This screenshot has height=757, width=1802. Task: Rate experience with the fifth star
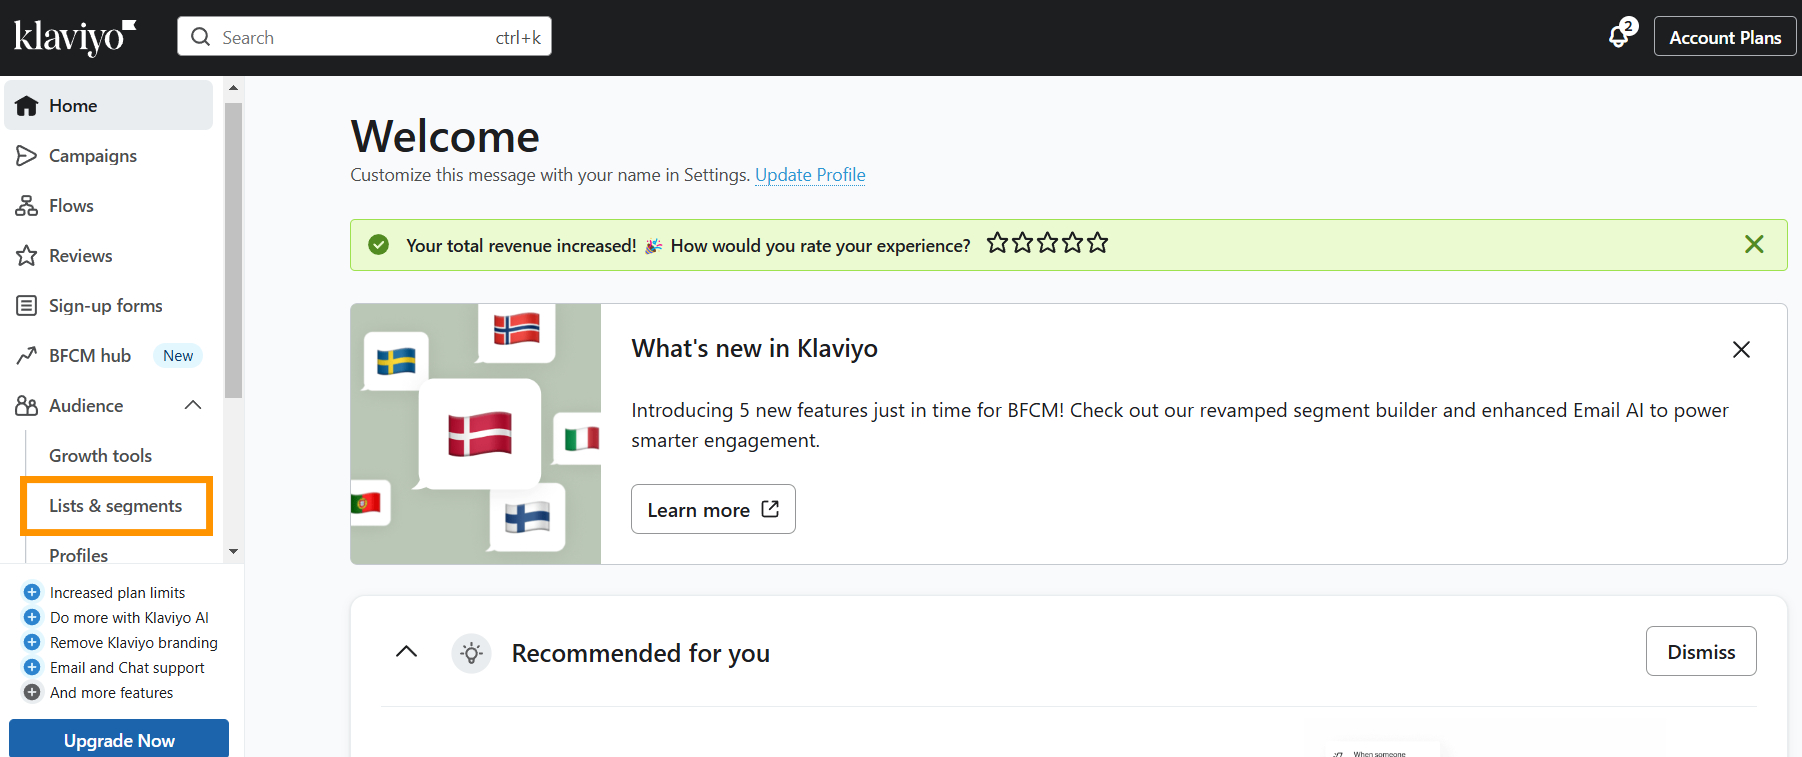coord(1098,243)
